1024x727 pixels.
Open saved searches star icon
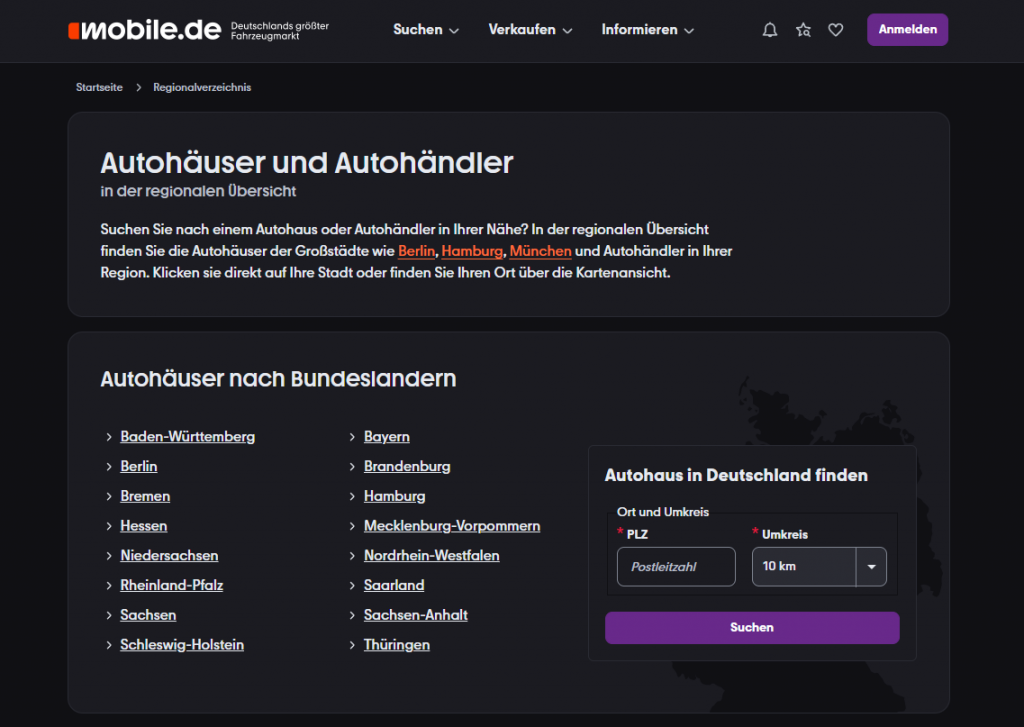pyautogui.click(x=803, y=30)
